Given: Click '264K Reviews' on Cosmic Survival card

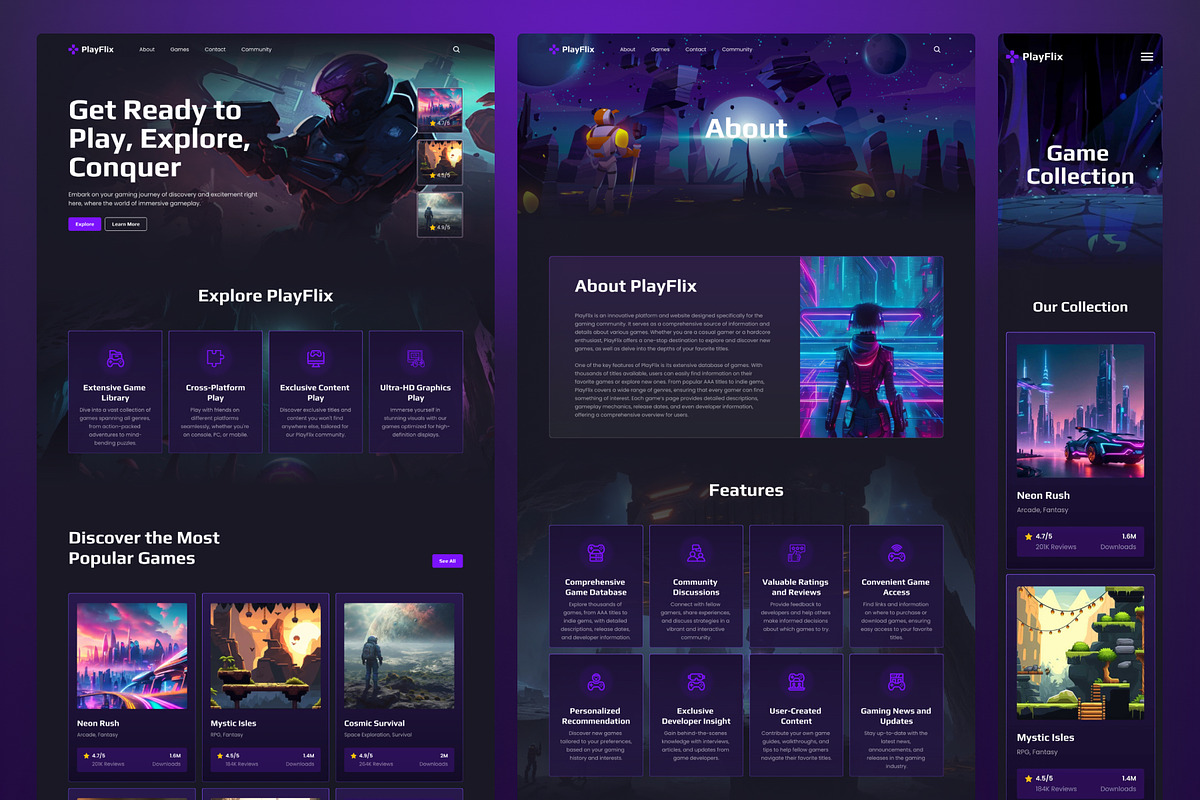Looking at the screenshot, I should pos(375,764).
